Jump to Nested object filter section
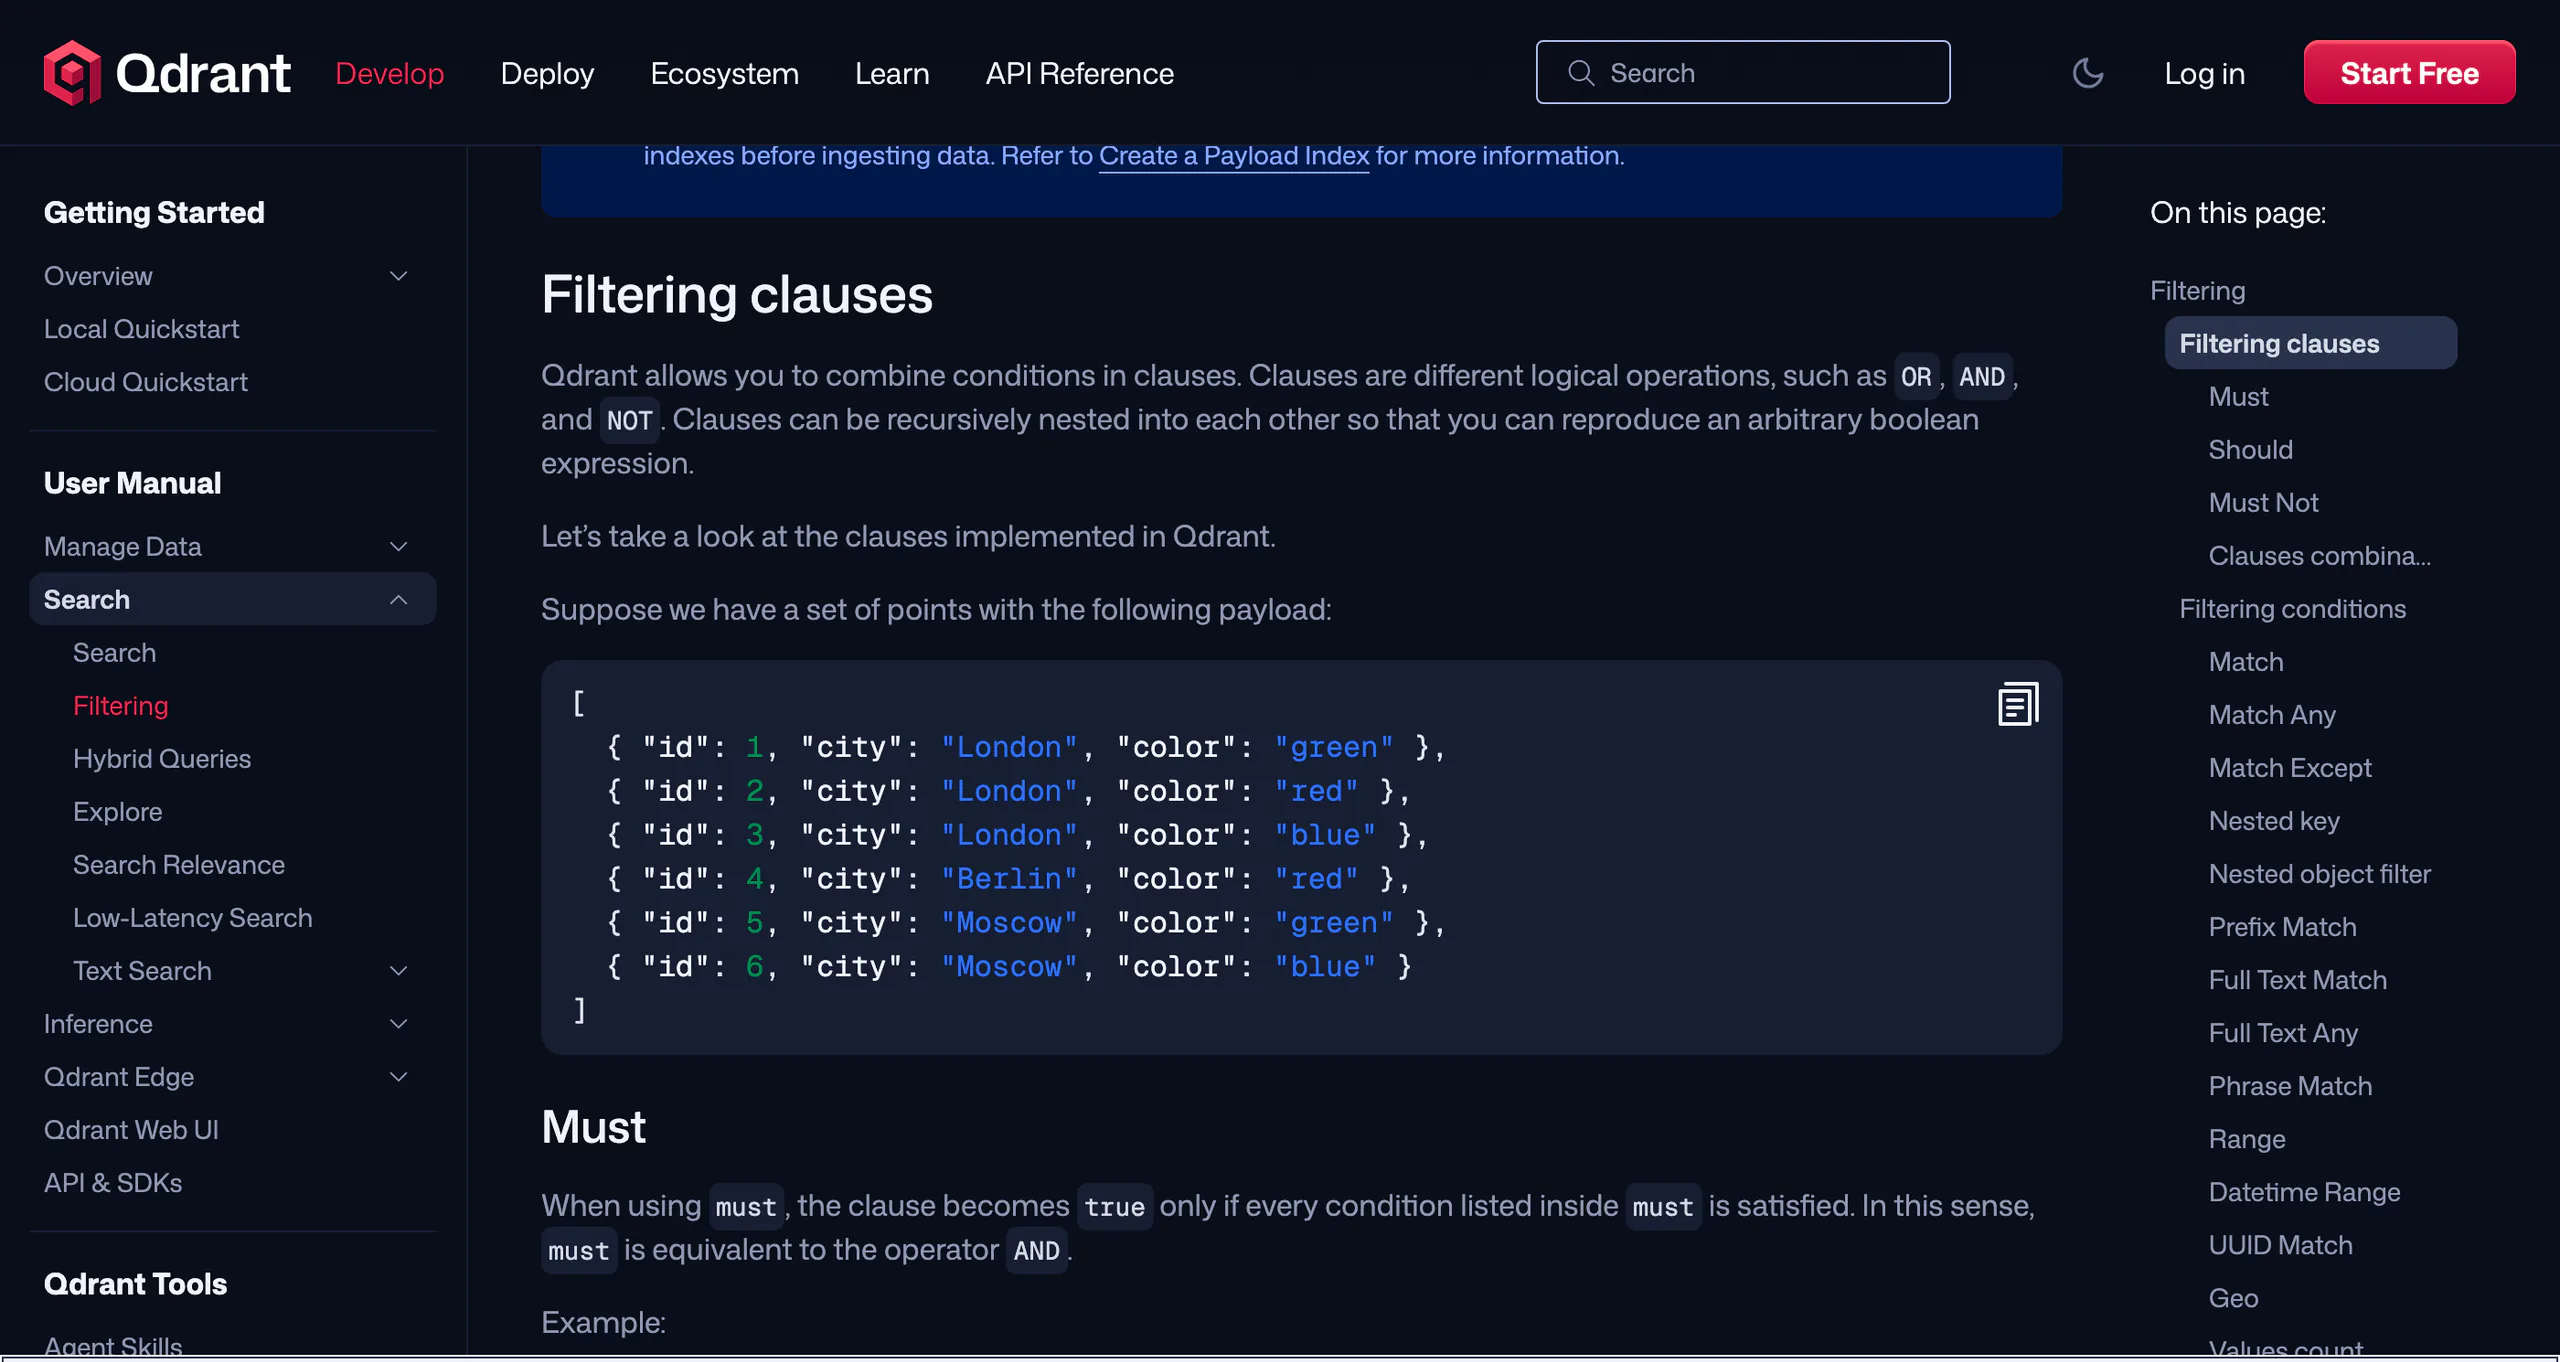The height and width of the screenshot is (1362, 2560). coord(2319,874)
